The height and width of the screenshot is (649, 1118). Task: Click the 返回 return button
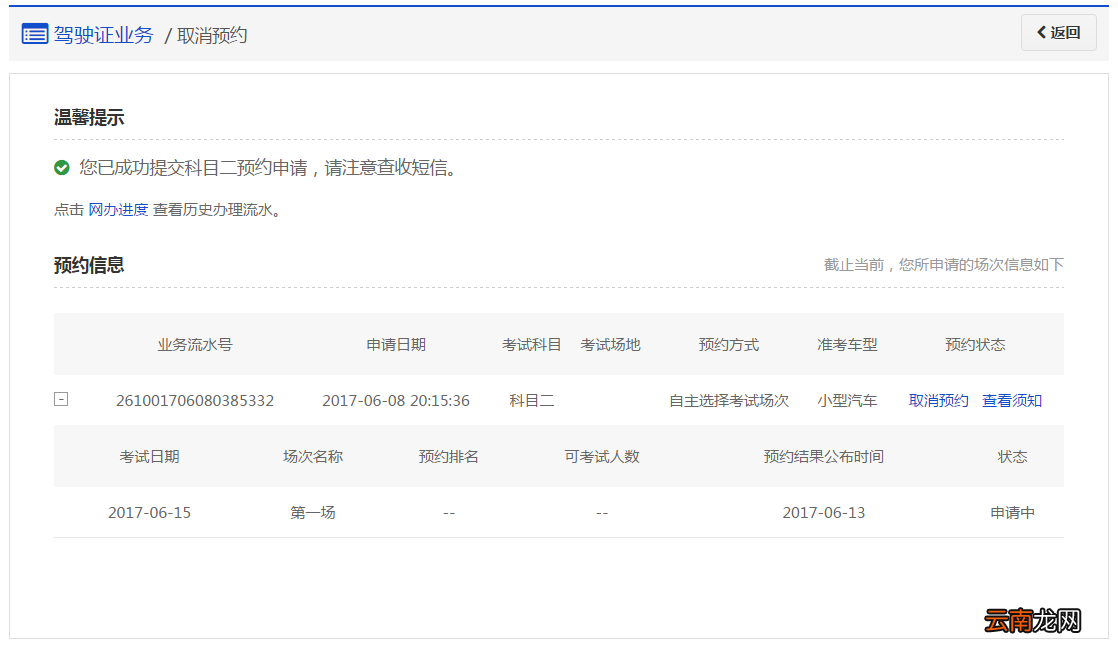pos(1058,32)
